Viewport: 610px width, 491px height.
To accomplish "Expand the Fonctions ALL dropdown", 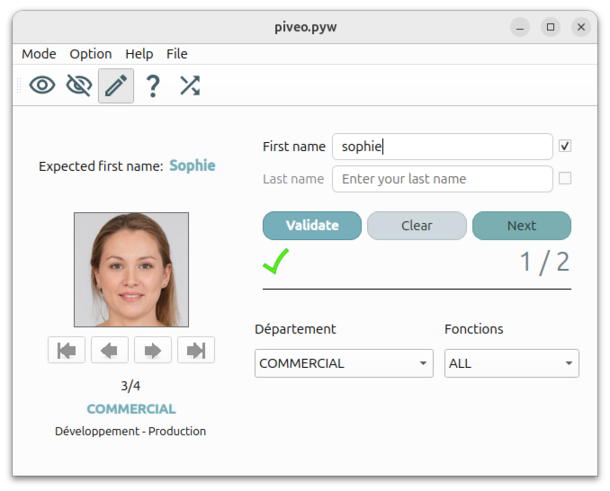I will click(512, 363).
